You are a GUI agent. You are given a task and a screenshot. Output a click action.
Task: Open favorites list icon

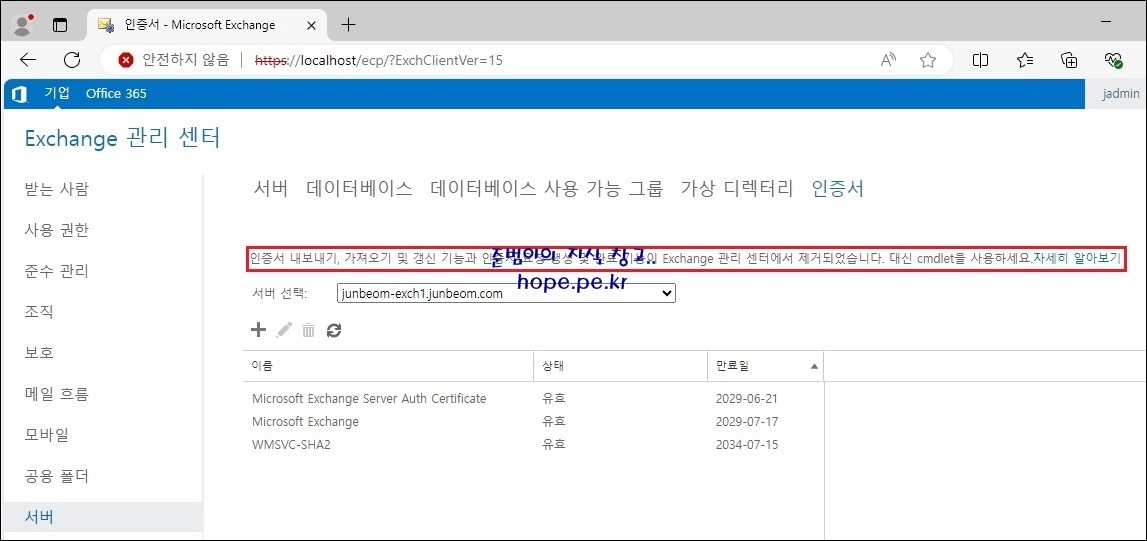point(1025,60)
